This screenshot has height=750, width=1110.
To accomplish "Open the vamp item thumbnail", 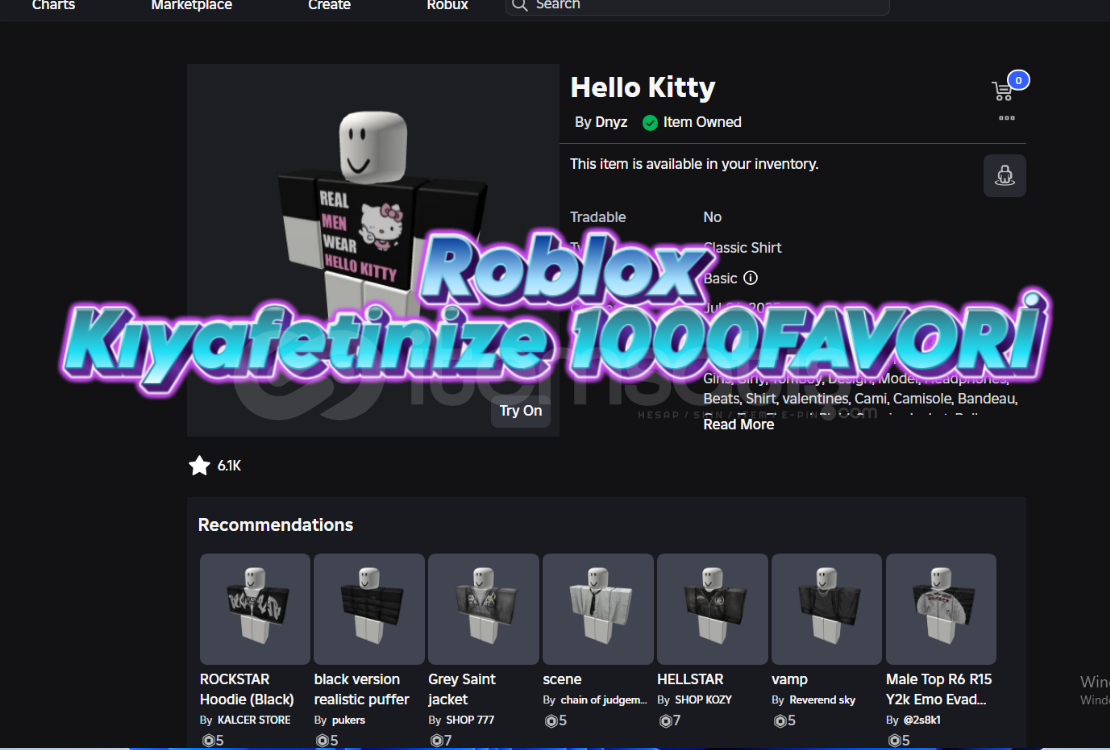I will point(827,609).
